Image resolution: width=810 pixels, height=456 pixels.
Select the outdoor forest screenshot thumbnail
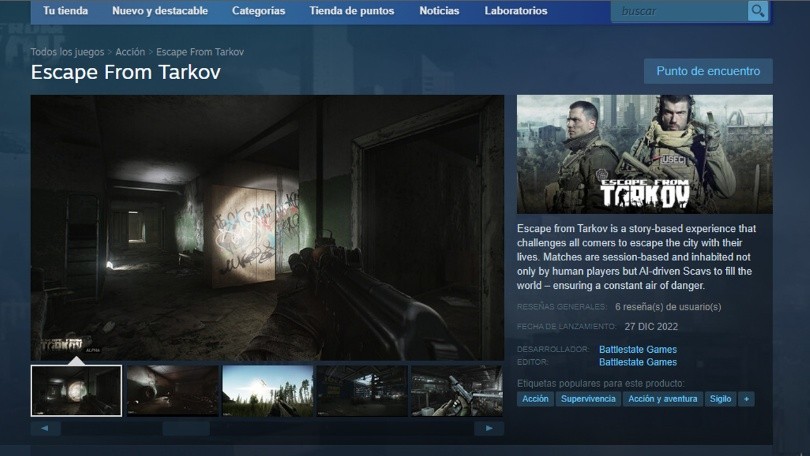pyautogui.click(x=268, y=390)
